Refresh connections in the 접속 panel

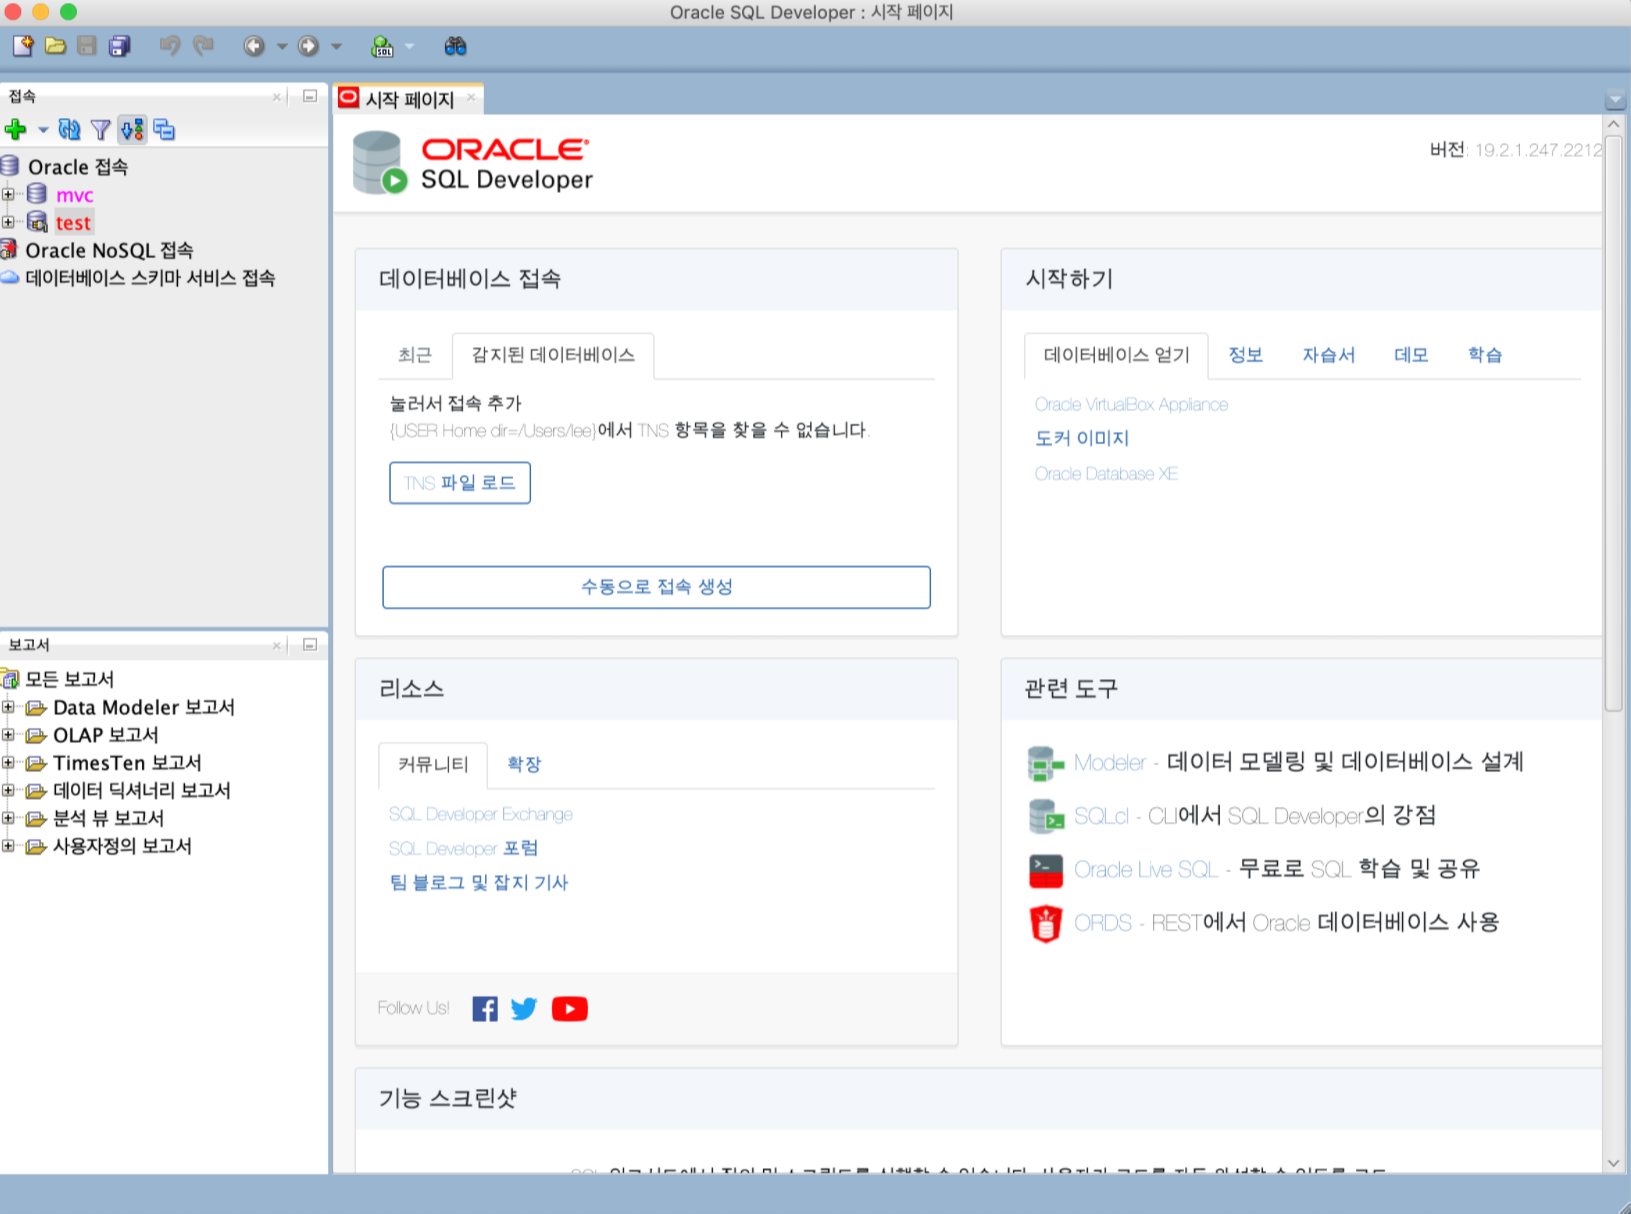coord(69,129)
